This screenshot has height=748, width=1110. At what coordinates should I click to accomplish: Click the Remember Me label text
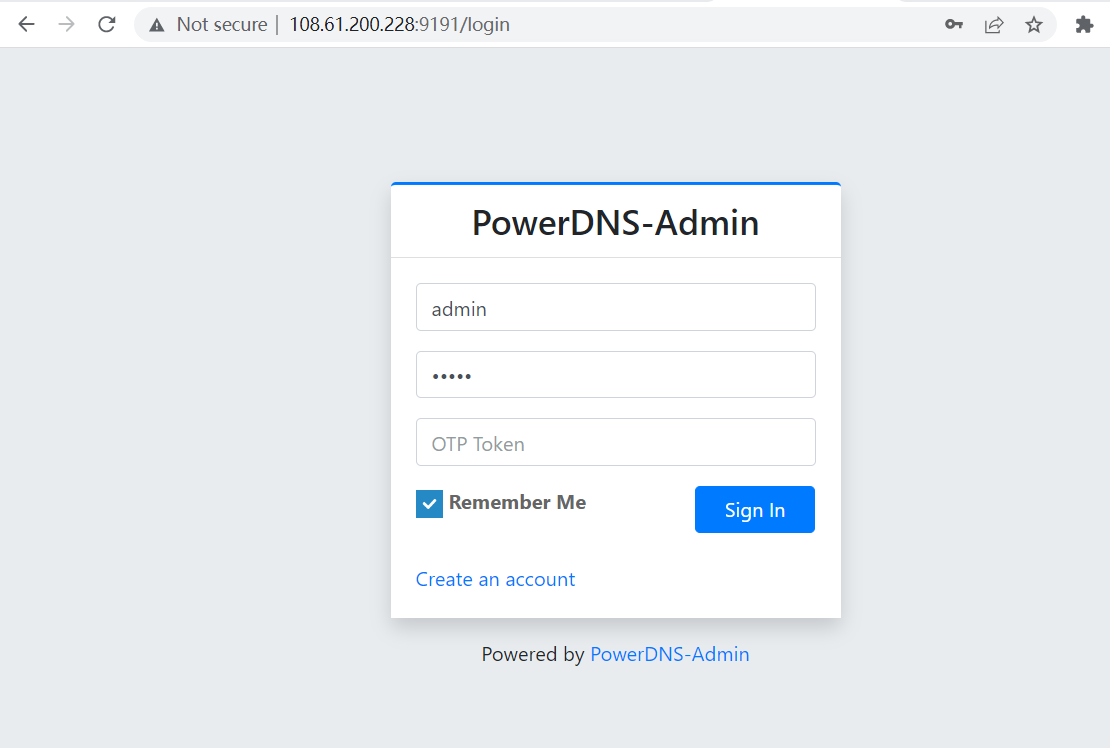coord(517,503)
